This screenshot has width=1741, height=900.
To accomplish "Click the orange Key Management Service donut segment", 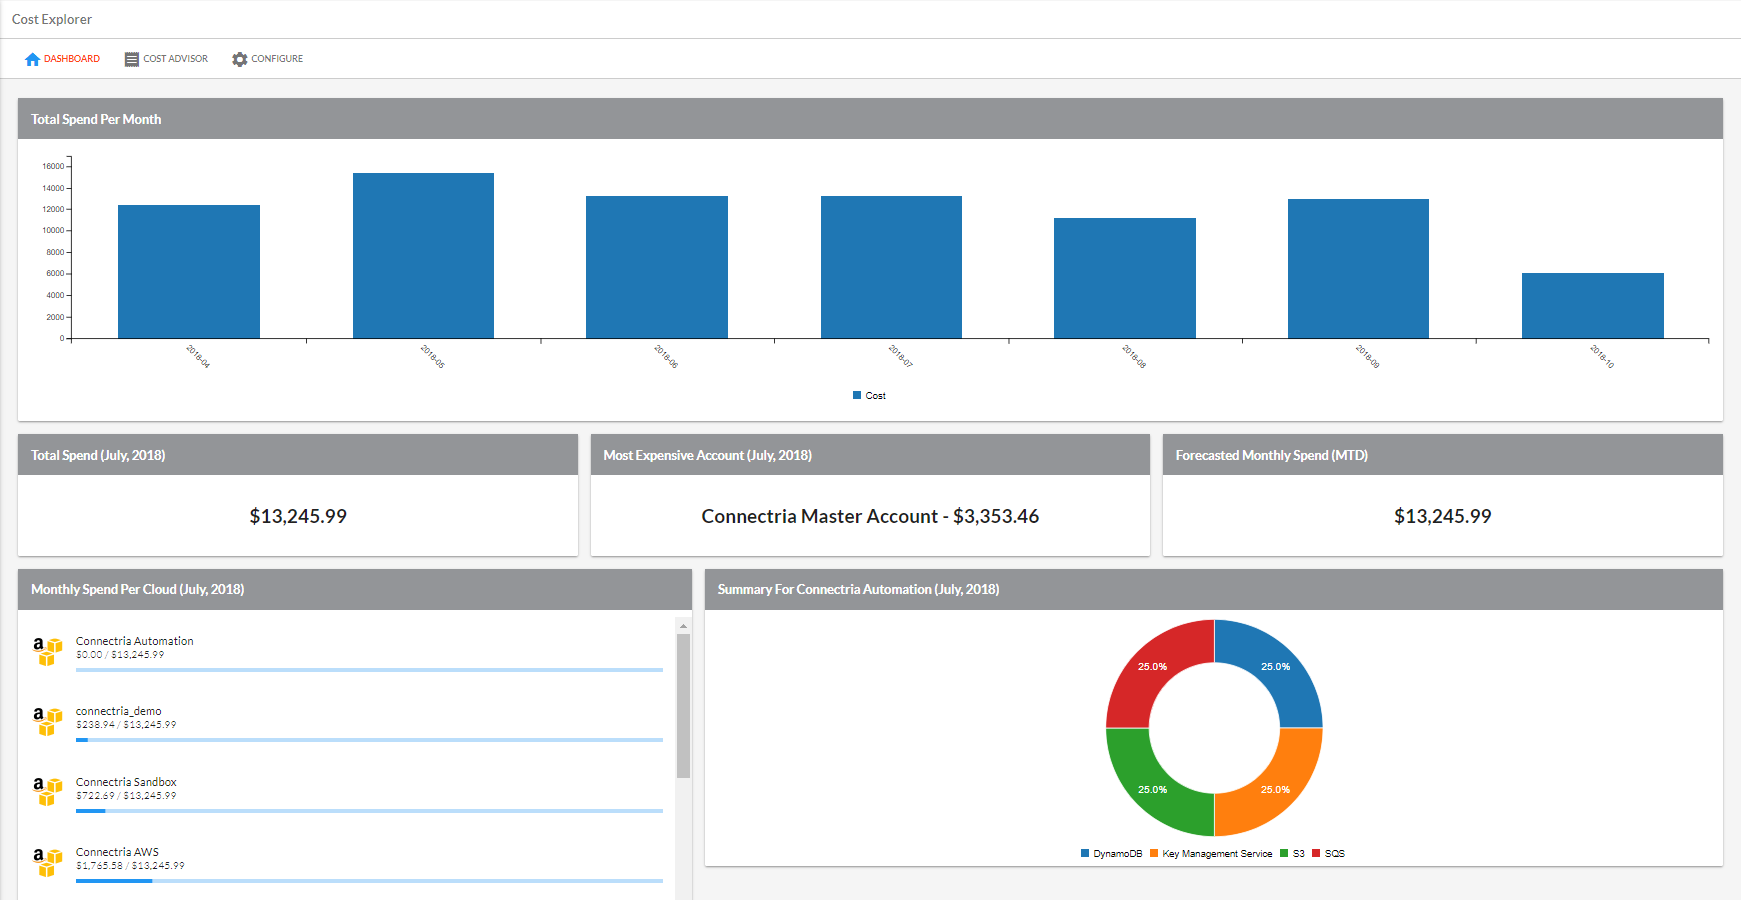I will [1276, 789].
